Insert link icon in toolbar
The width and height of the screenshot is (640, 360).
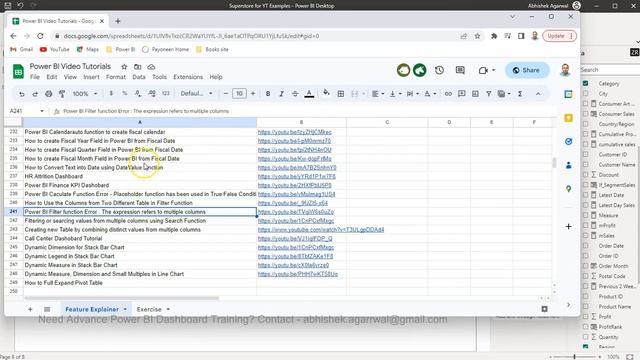(x=448, y=94)
